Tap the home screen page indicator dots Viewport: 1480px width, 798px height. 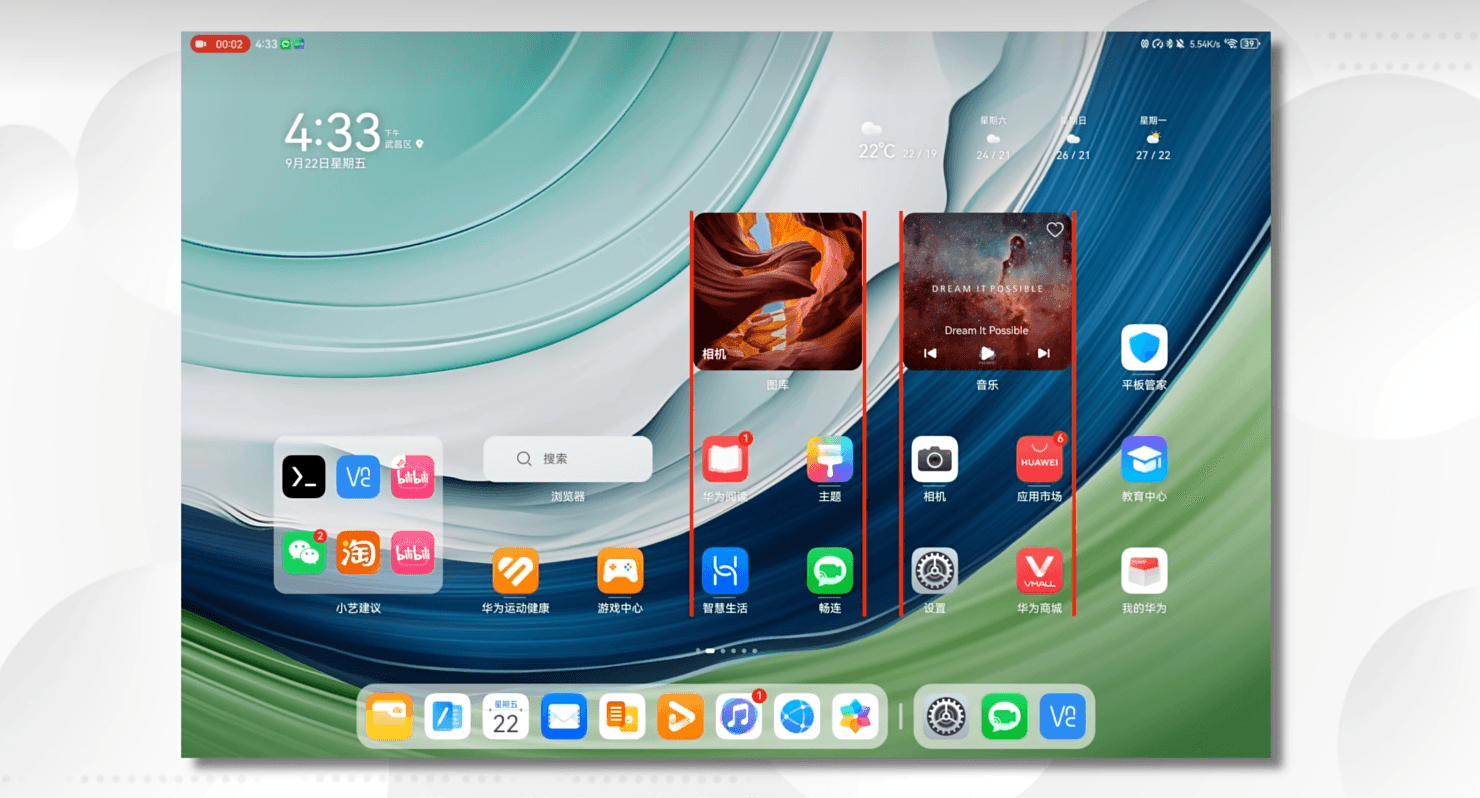click(727, 651)
